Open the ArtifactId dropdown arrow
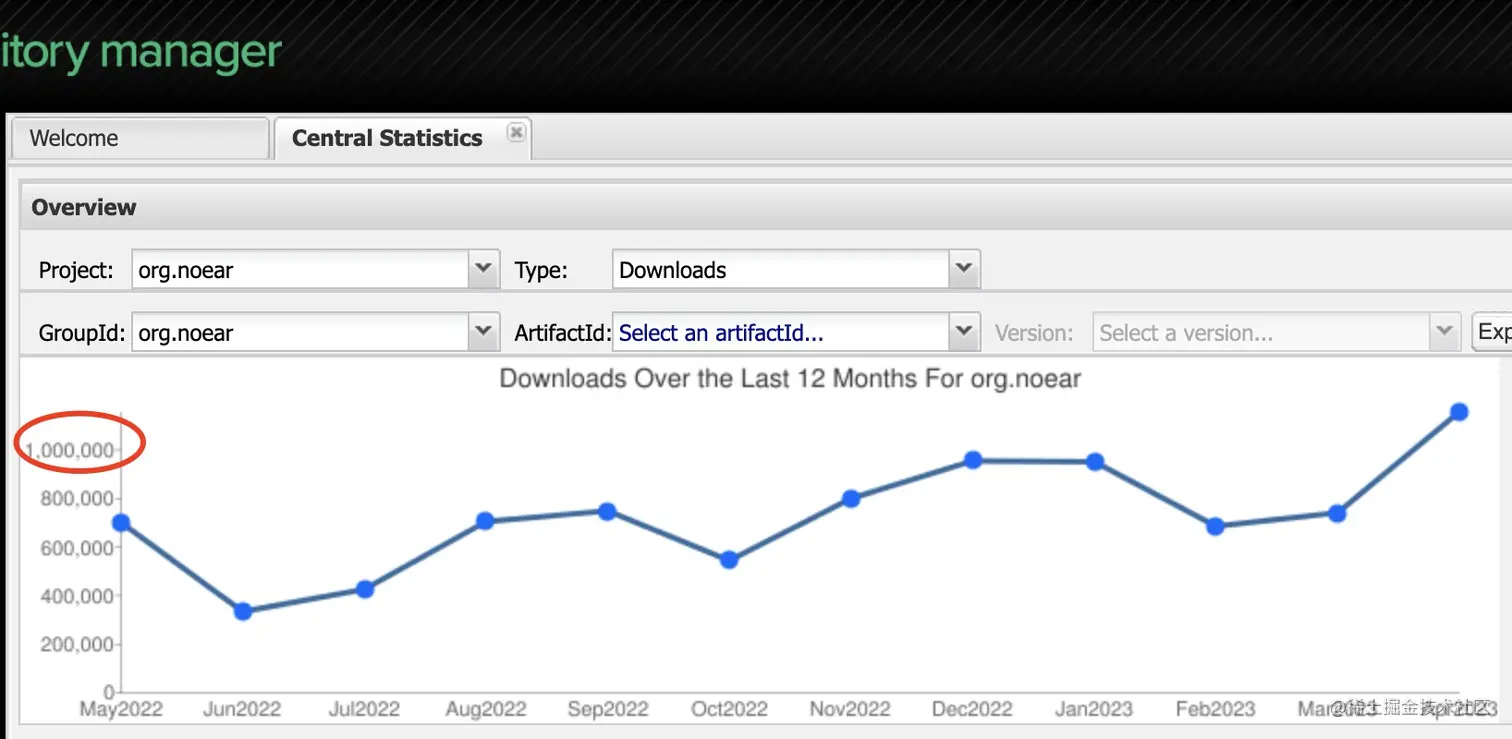Screen dimensions: 1512x739 (964, 332)
